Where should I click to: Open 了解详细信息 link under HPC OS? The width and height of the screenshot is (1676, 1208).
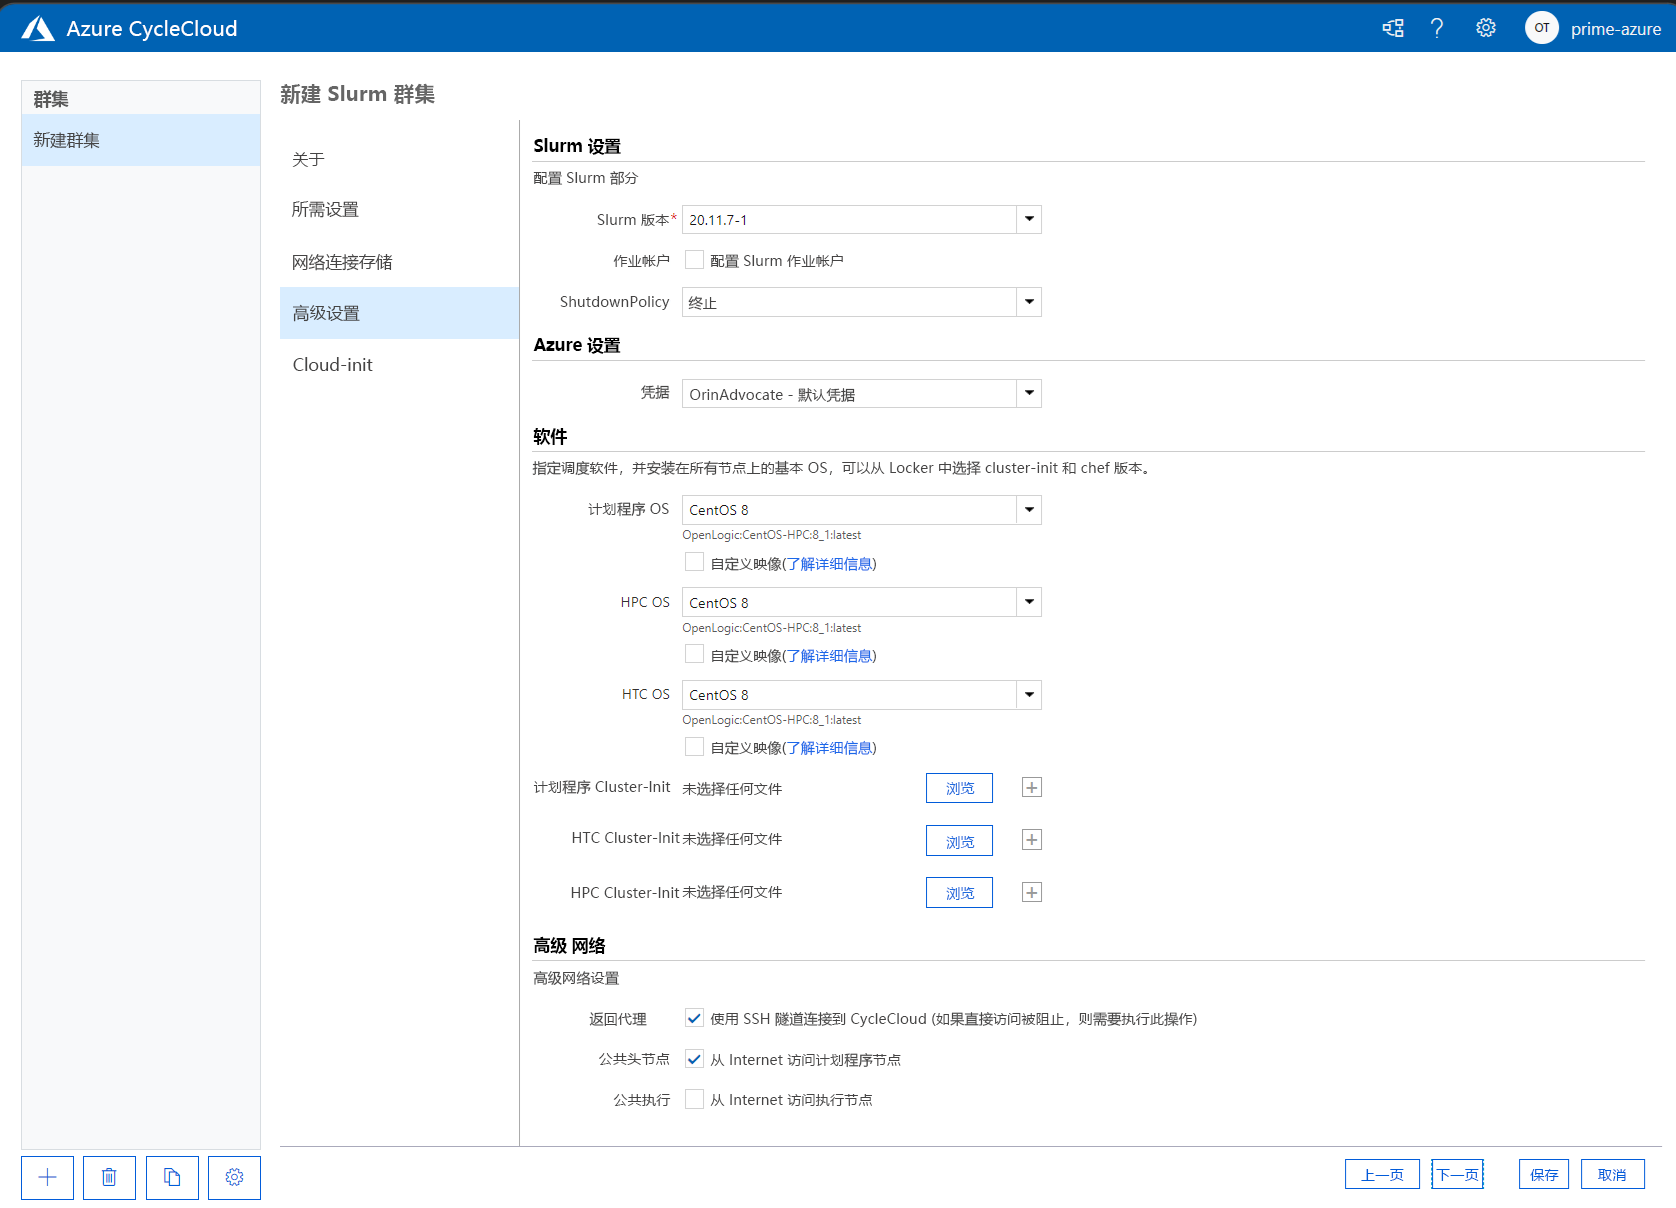pyautogui.click(x=829, y=656)
